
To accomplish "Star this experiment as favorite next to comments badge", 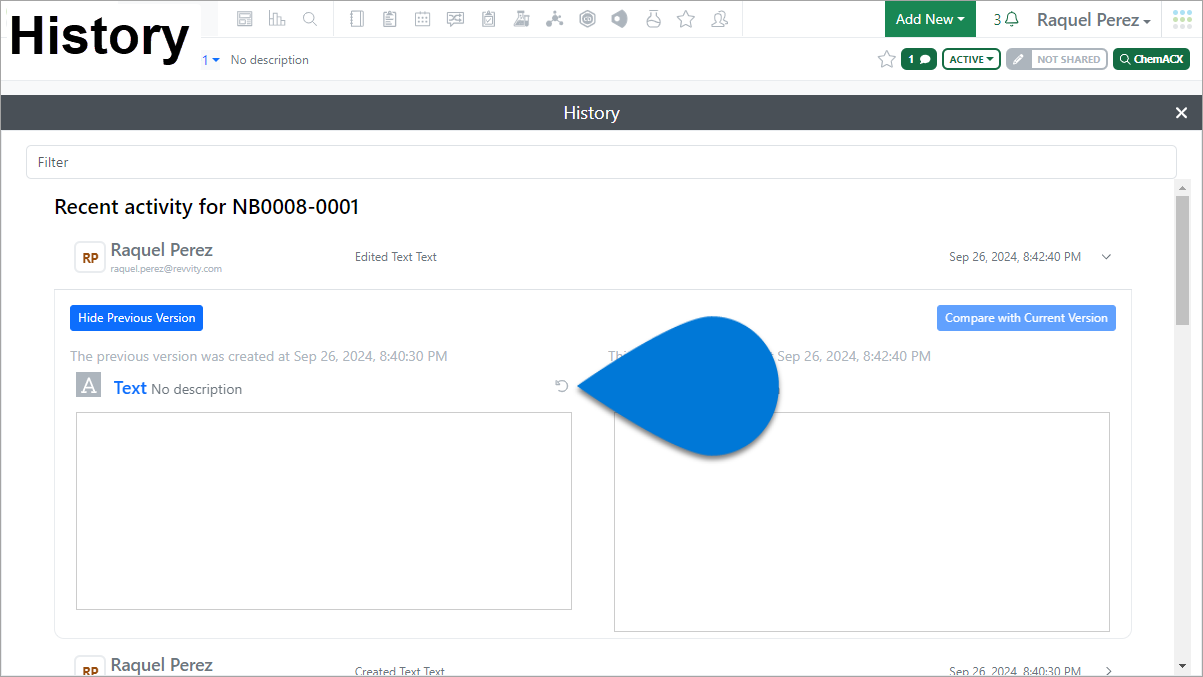I will pyautogui.click(x=886, y=60).
